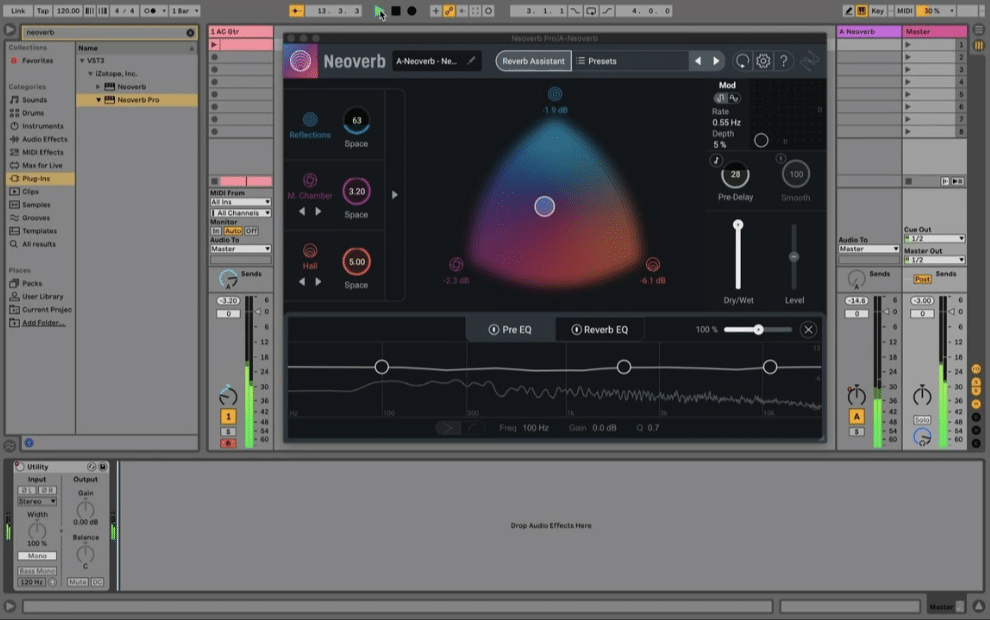The width and height of the screenshot is (990, 620).
Task: Open the Packs place
Action: coord(32,283)
